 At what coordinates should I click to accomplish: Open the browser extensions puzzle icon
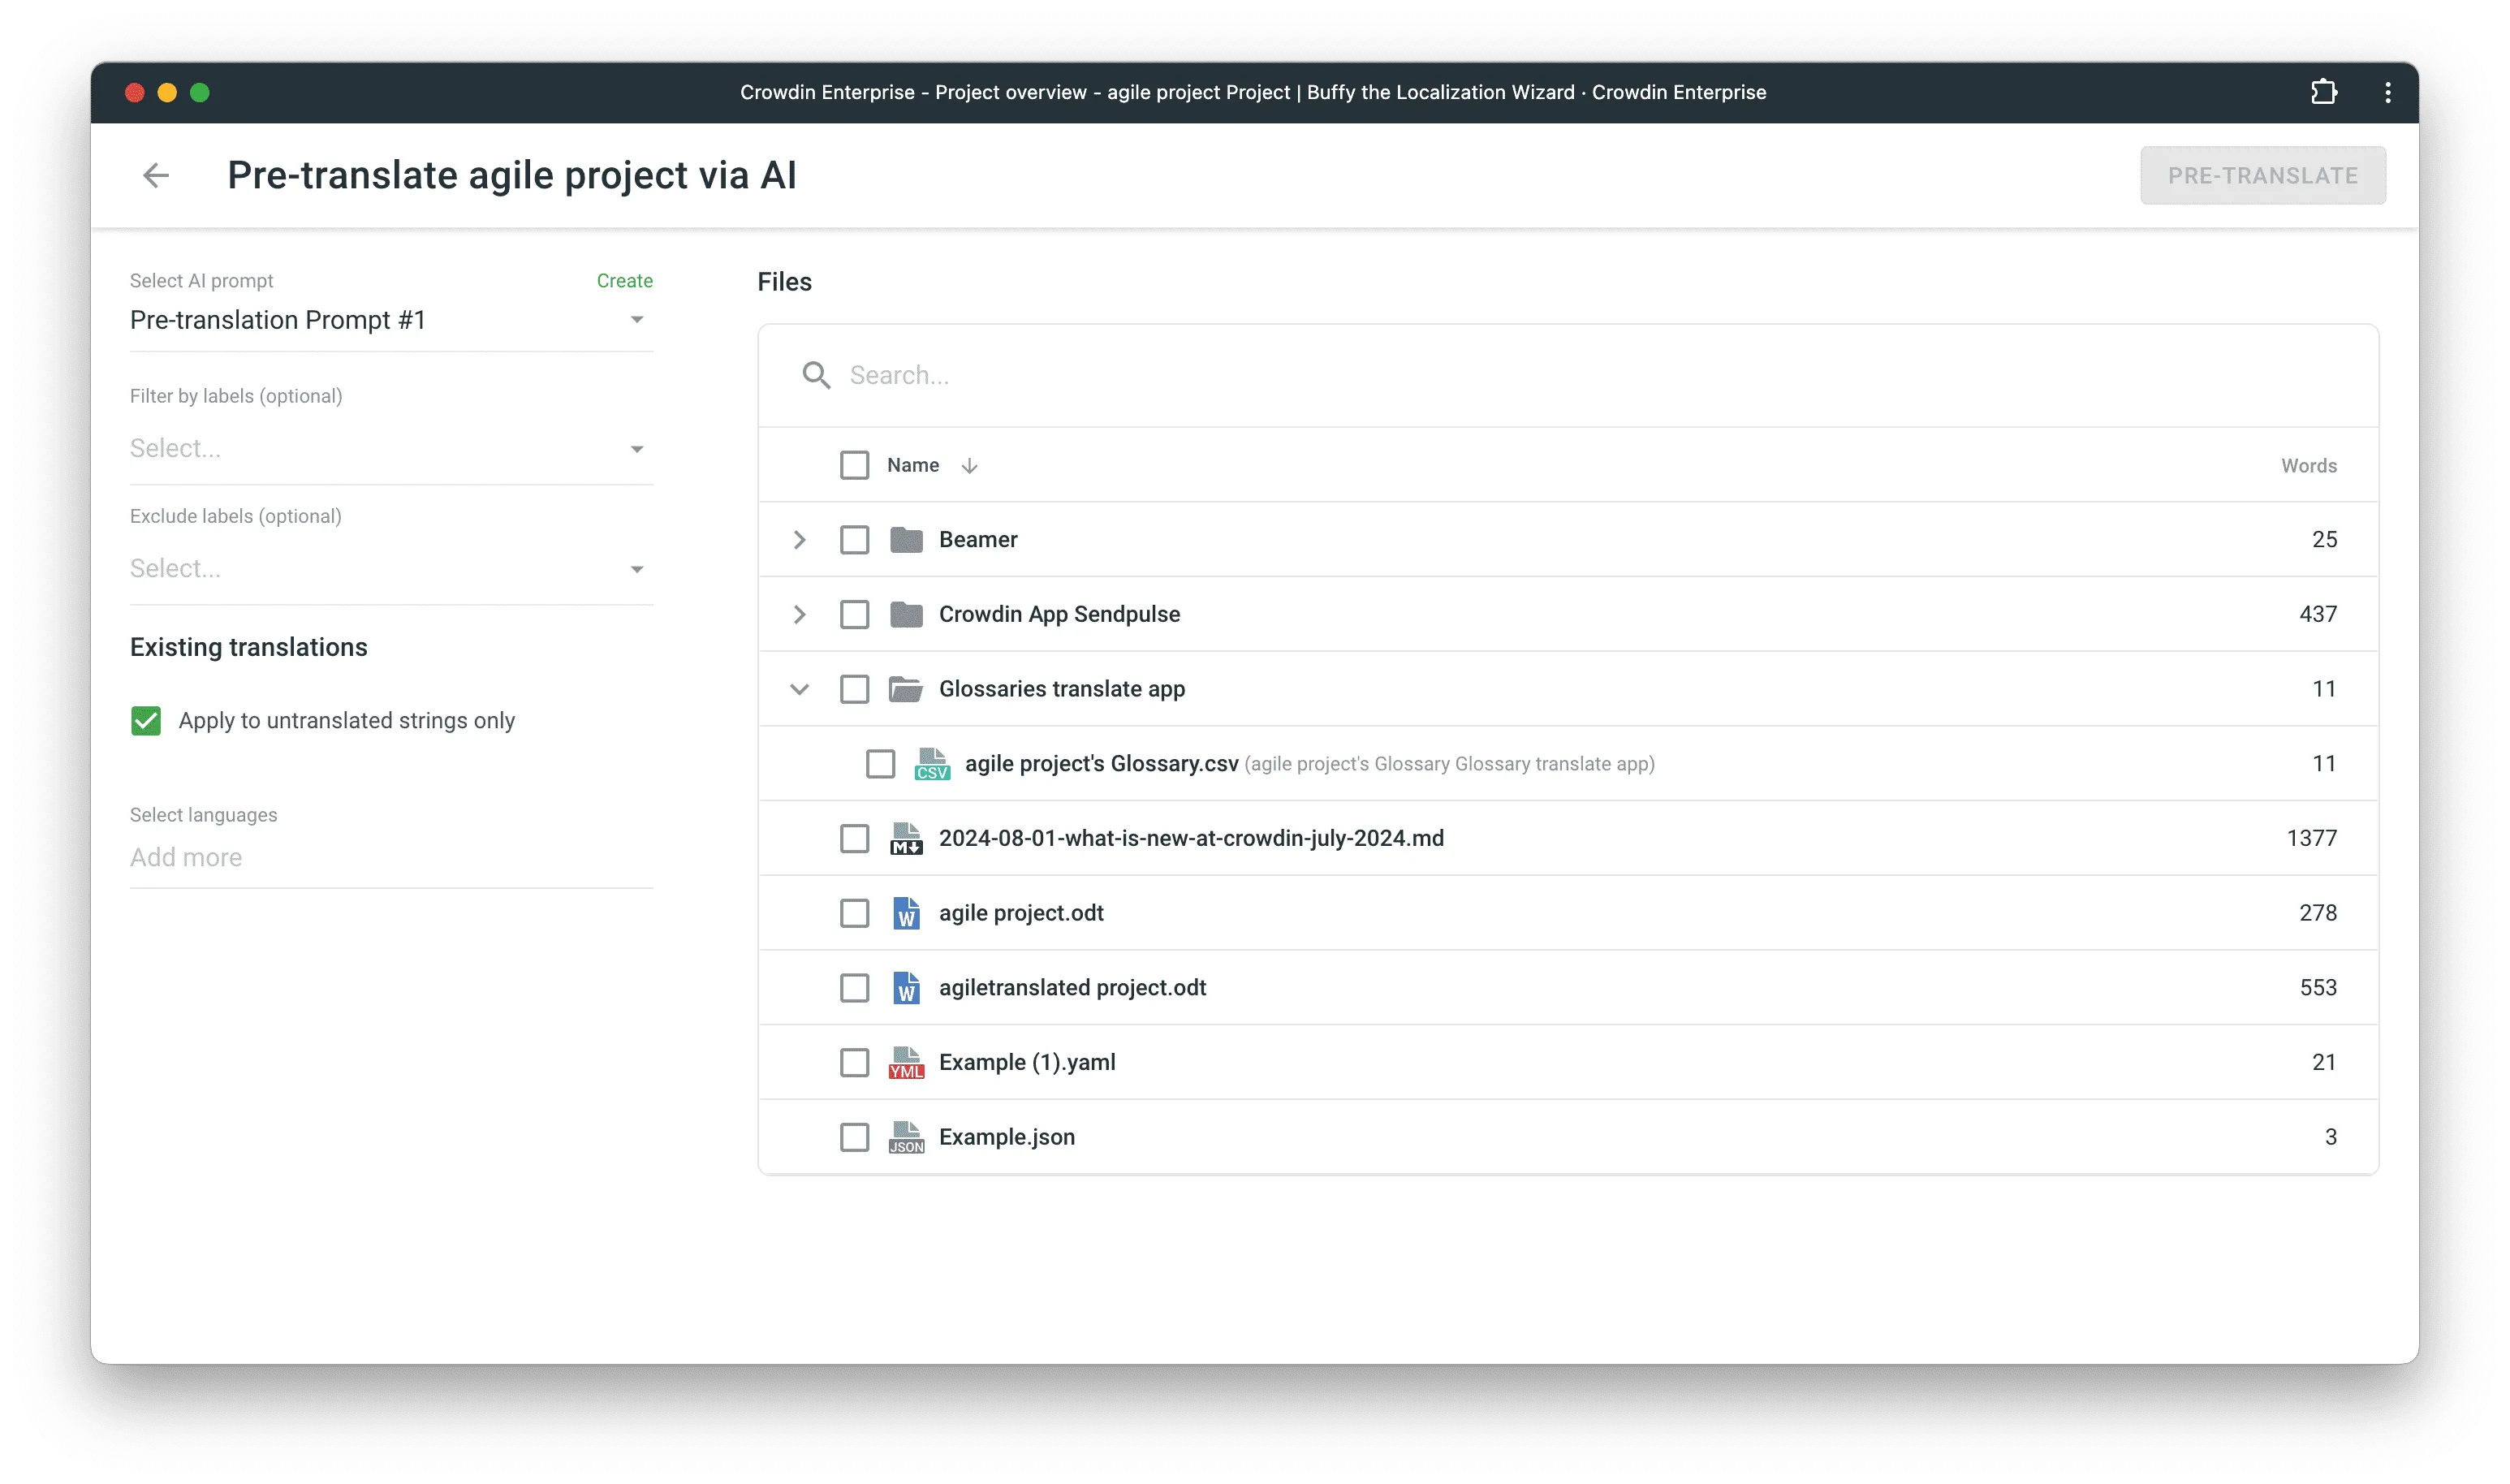tap(2323, 92)
